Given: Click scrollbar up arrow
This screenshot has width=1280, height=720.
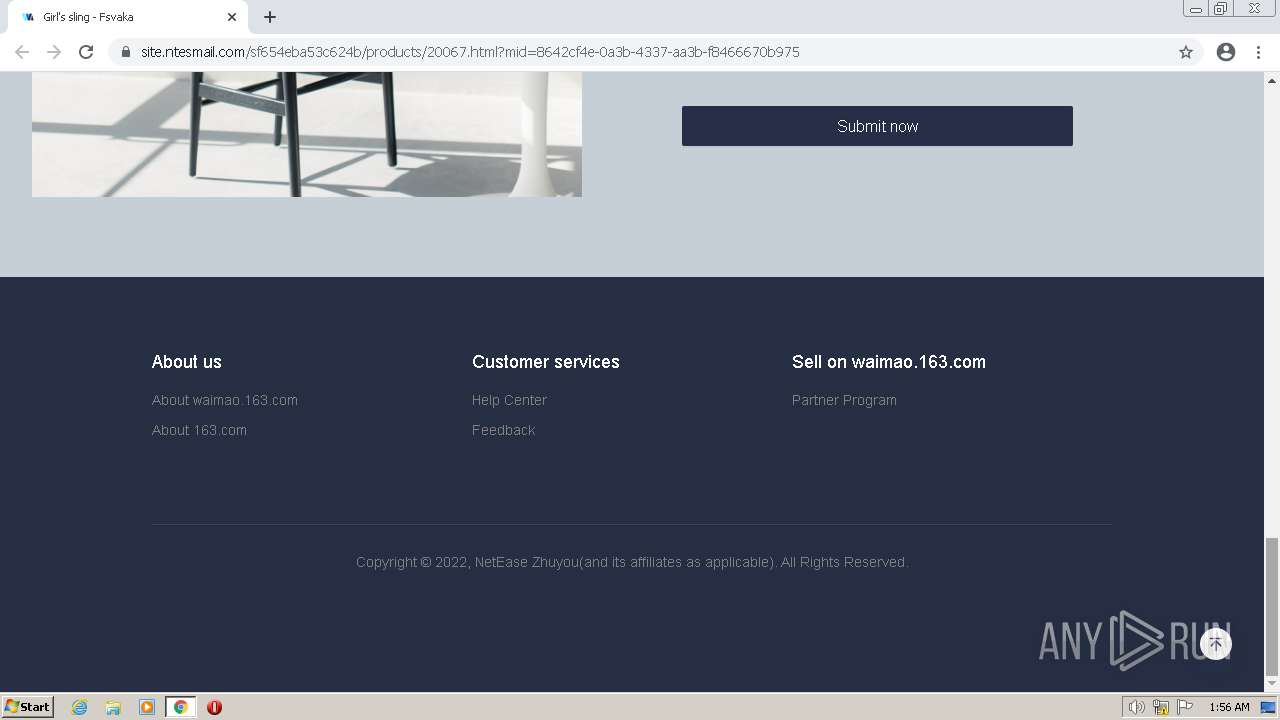Looking at the screenshot, I should [1272, 80].
